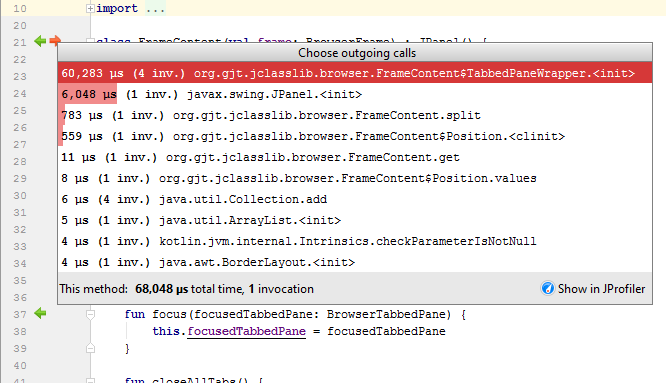The image size is (666, 383).
Task: Click the total time summary text in footer
Action: 186,289
